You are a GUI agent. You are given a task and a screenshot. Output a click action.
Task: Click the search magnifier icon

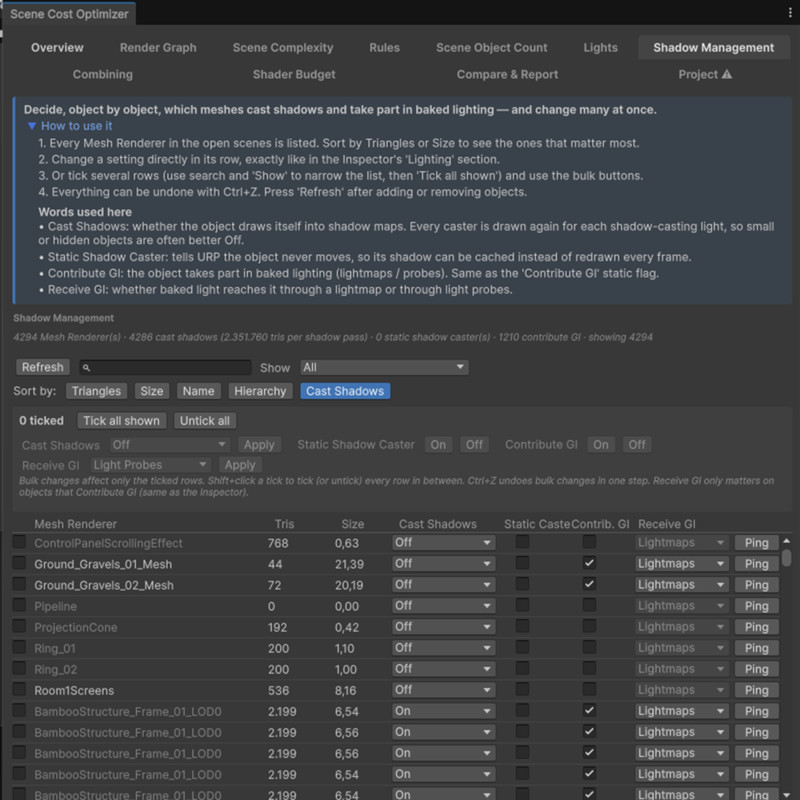pos(86,367)
